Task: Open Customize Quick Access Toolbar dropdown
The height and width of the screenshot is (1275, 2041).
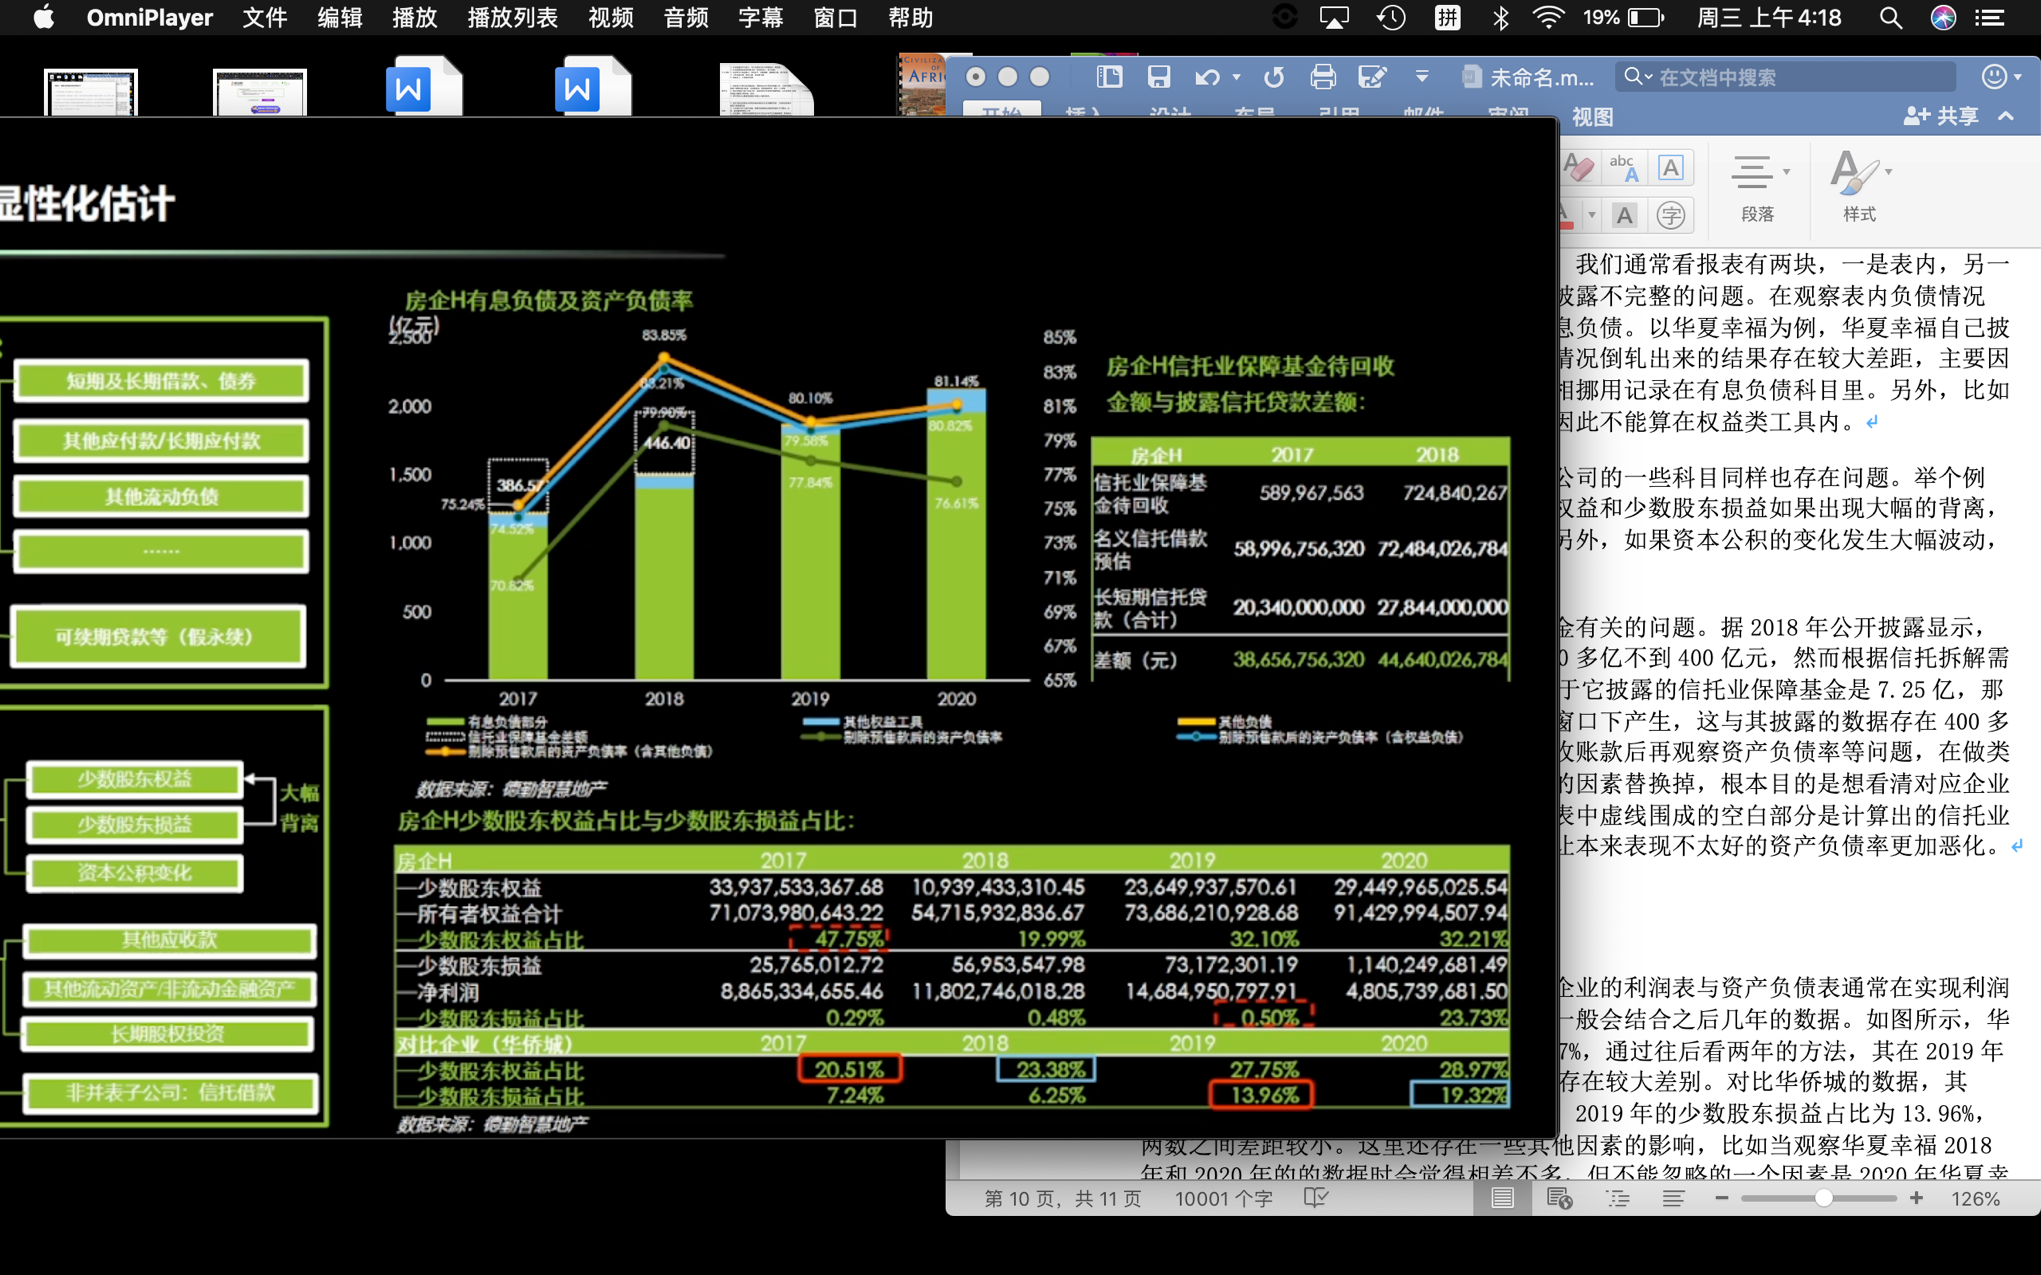Action: (x=1421, y=77)
